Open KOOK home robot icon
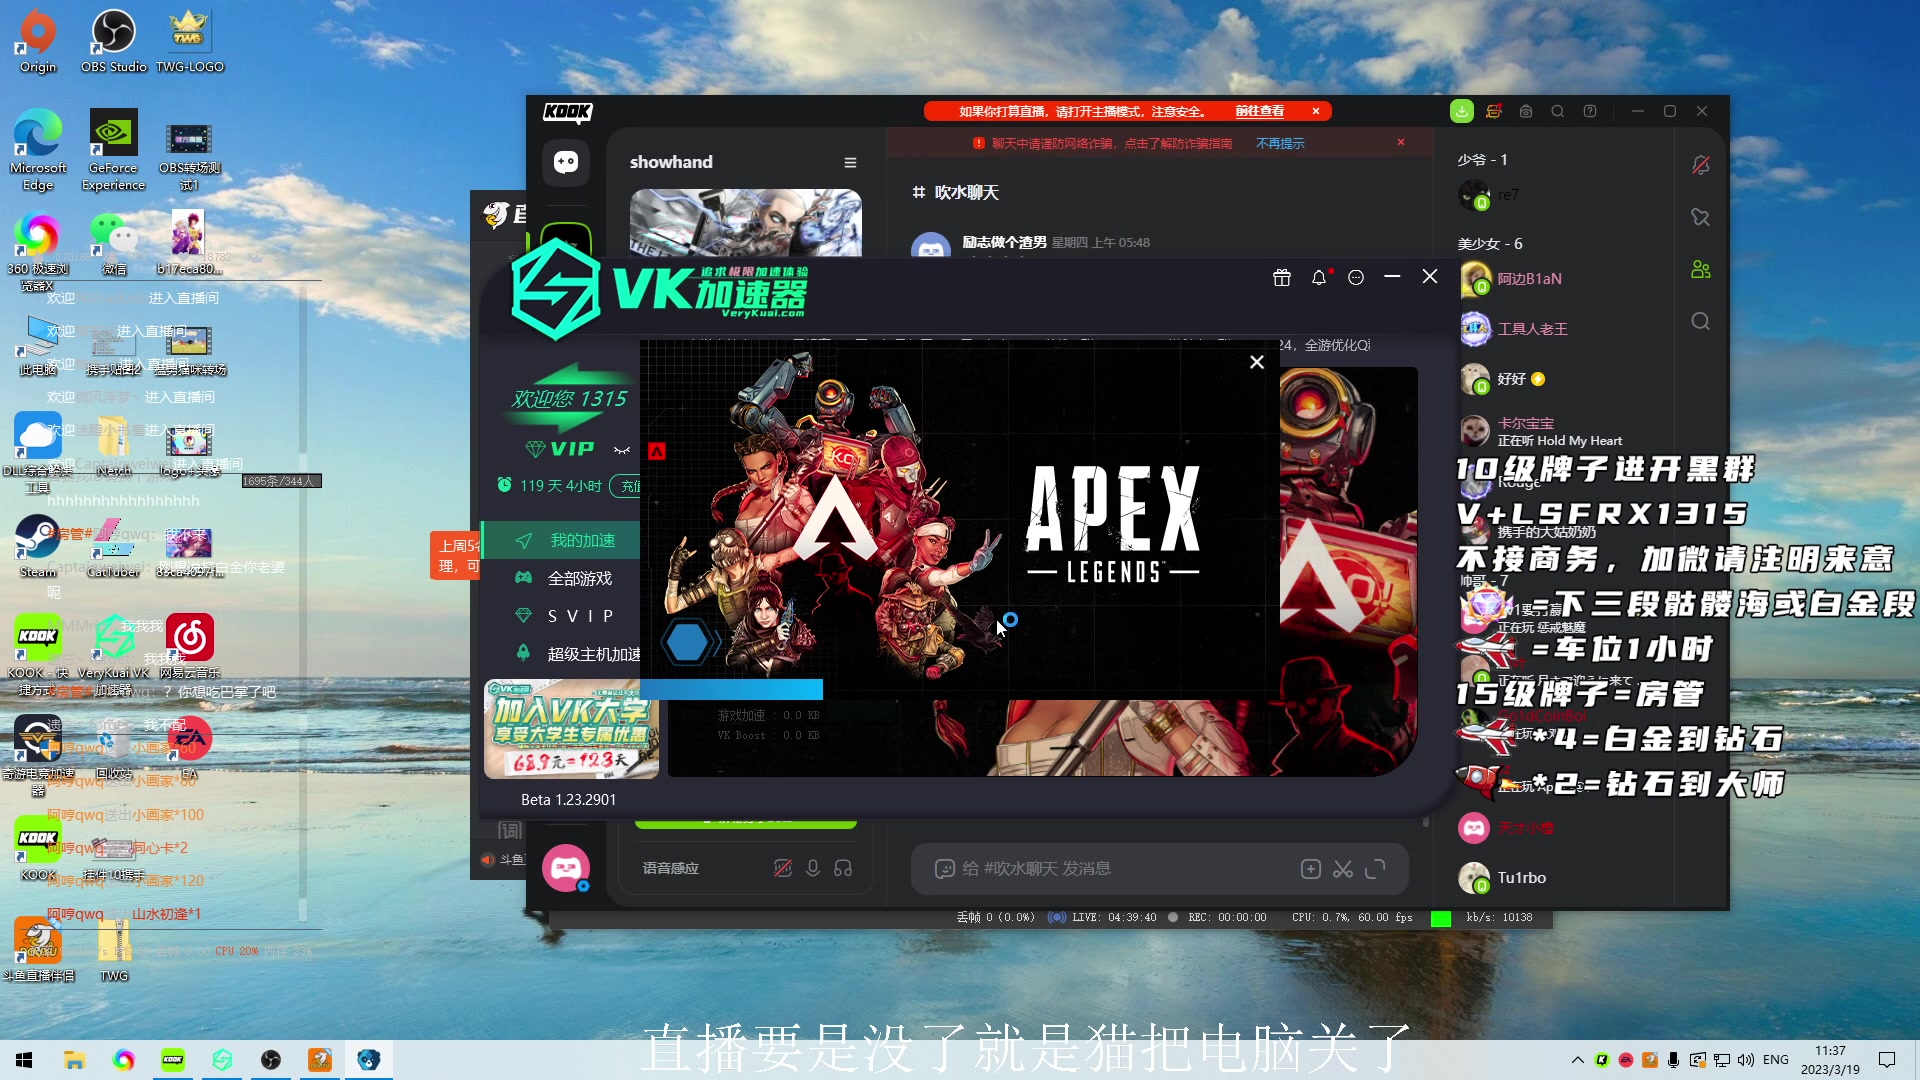 566,162
